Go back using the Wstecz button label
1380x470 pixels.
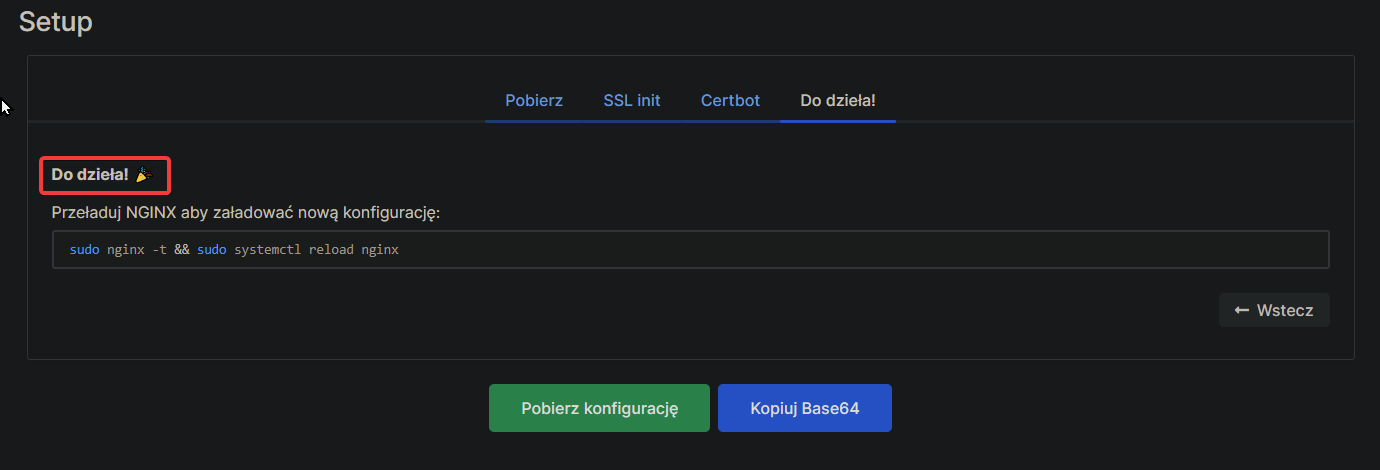[x=1285, y=310]
